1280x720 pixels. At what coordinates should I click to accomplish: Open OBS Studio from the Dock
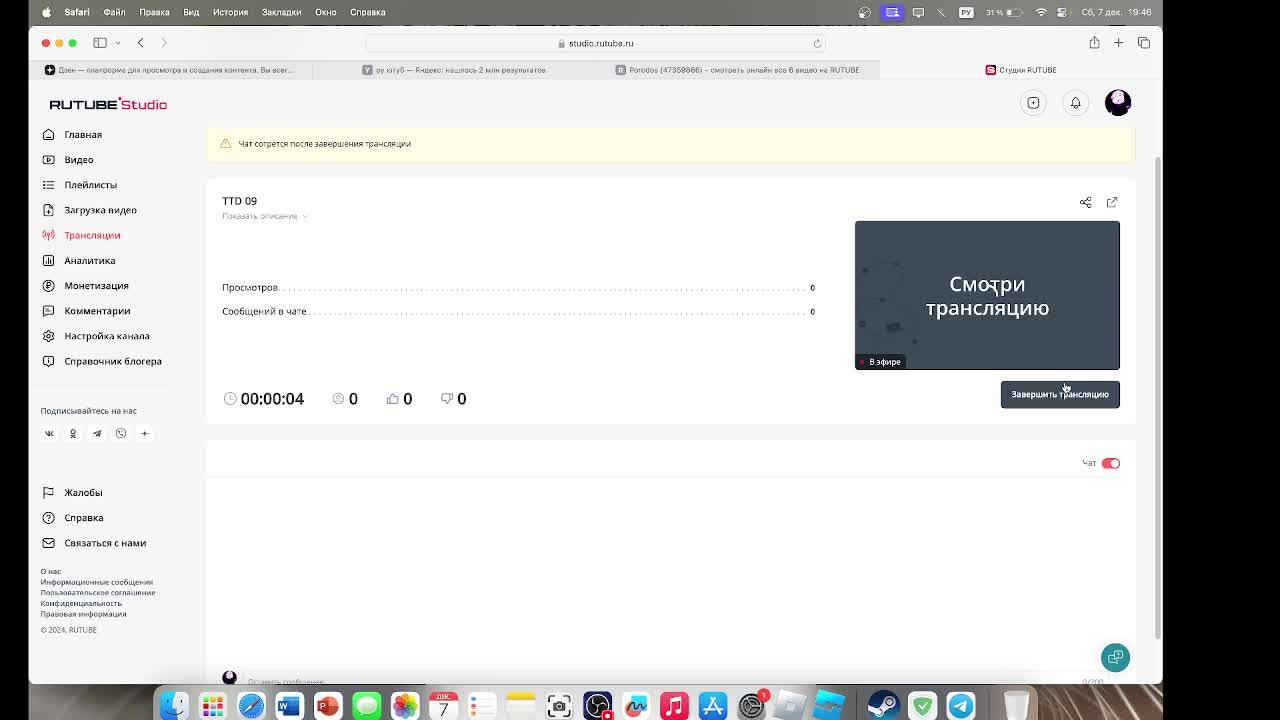point(598,706)
